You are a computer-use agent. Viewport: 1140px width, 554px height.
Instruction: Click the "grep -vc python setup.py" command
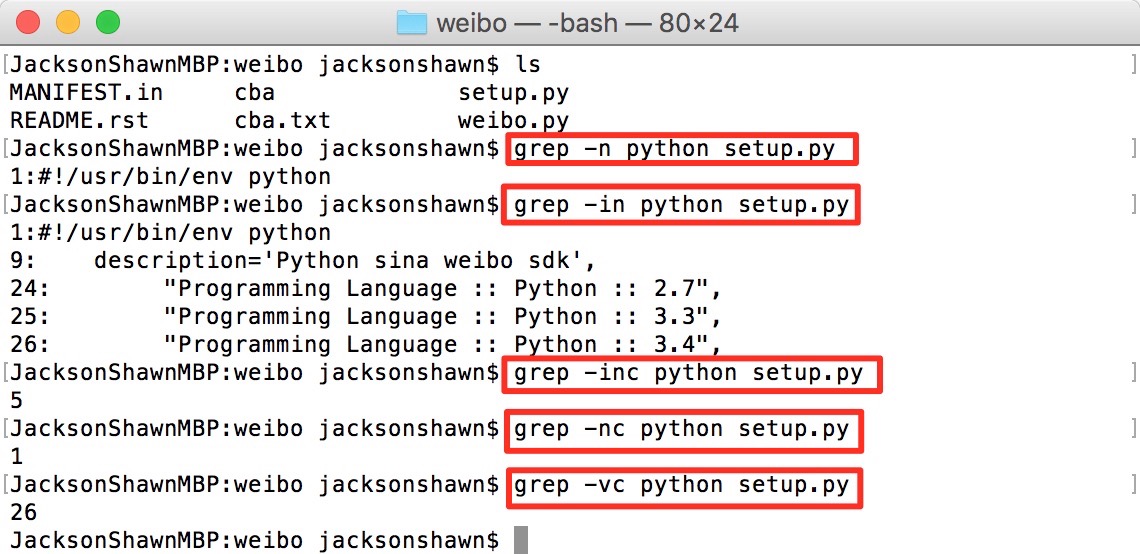coord(681,486)
